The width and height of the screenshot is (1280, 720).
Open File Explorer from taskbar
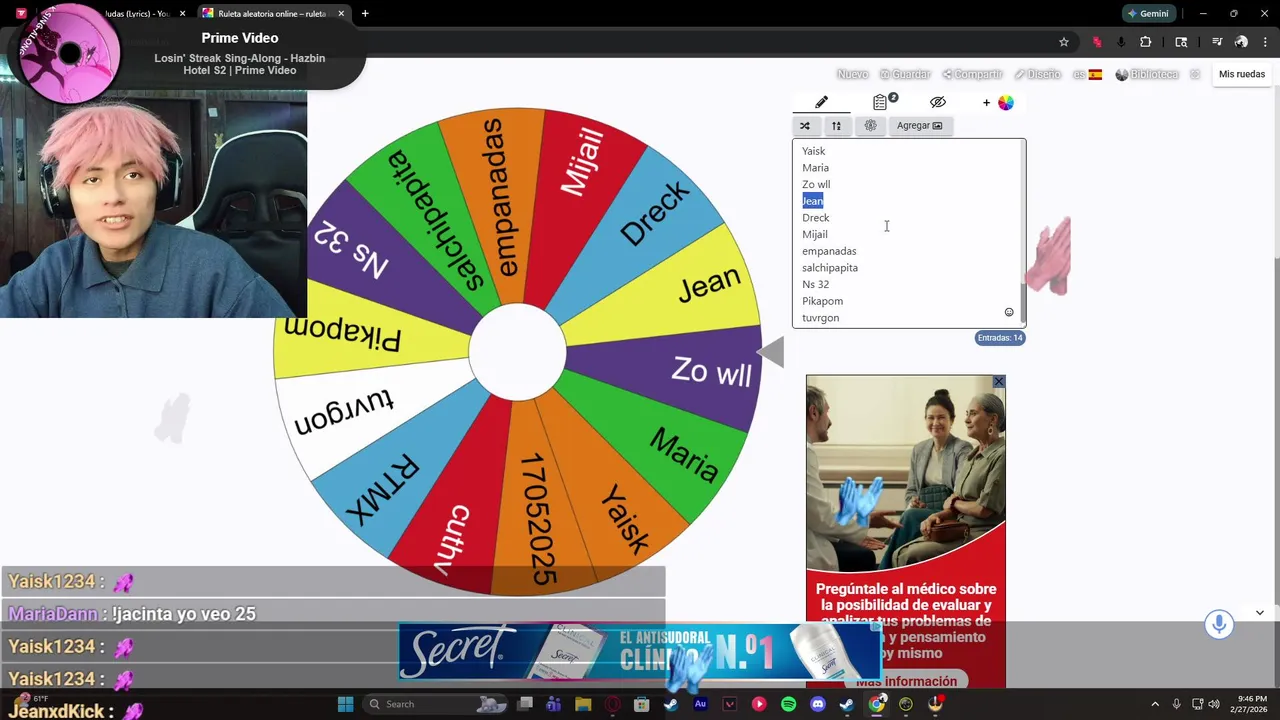(583, 704)
